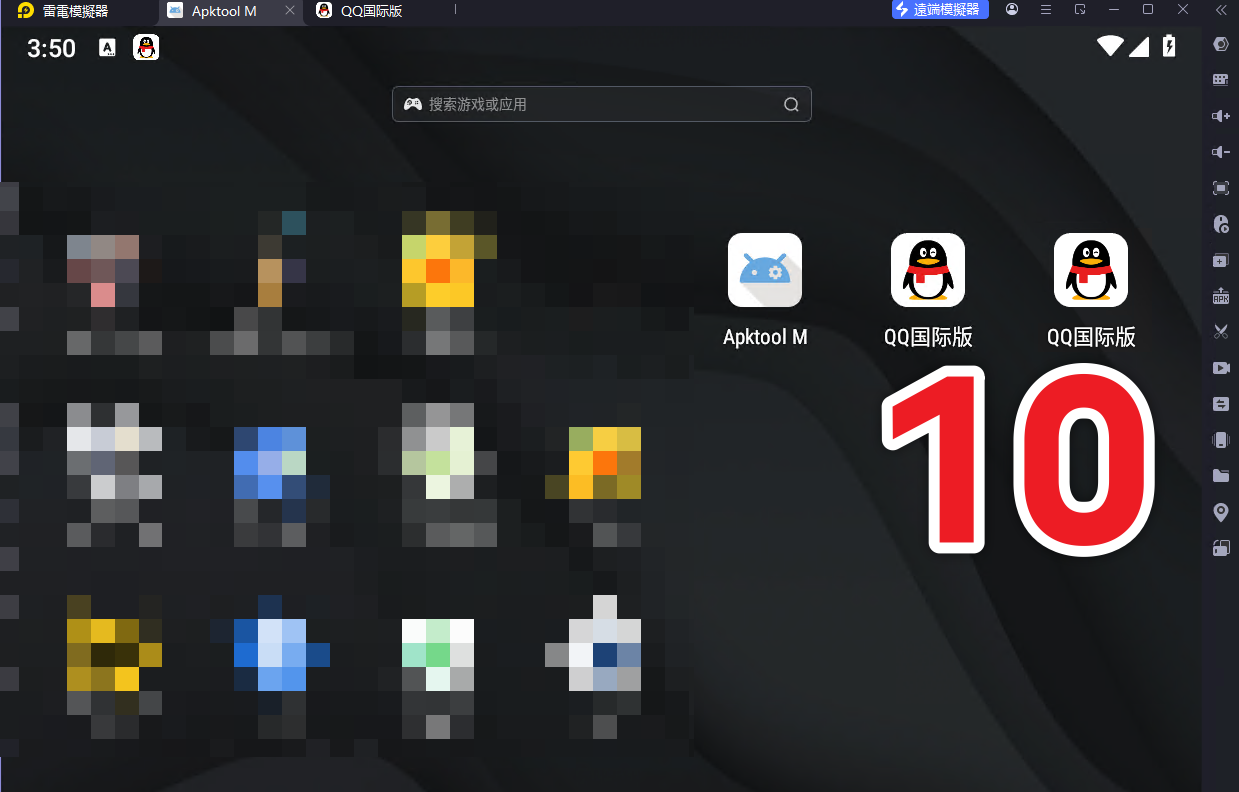The height and width of the screenshot is (792, 1239).
Task: Start the video recorder from the sidebar
Action: click(1220, 368)
